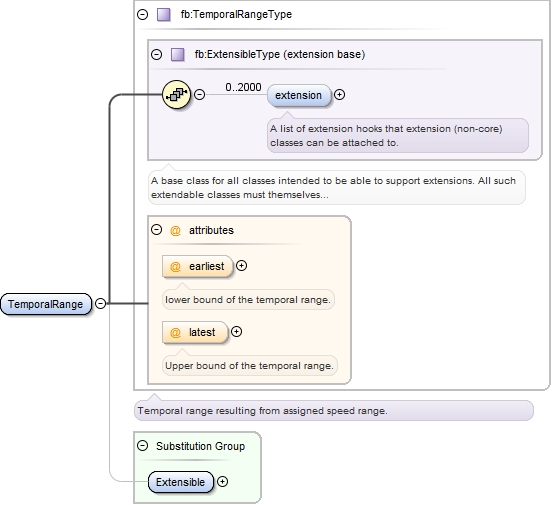Select the extension element node

(299, 95)
